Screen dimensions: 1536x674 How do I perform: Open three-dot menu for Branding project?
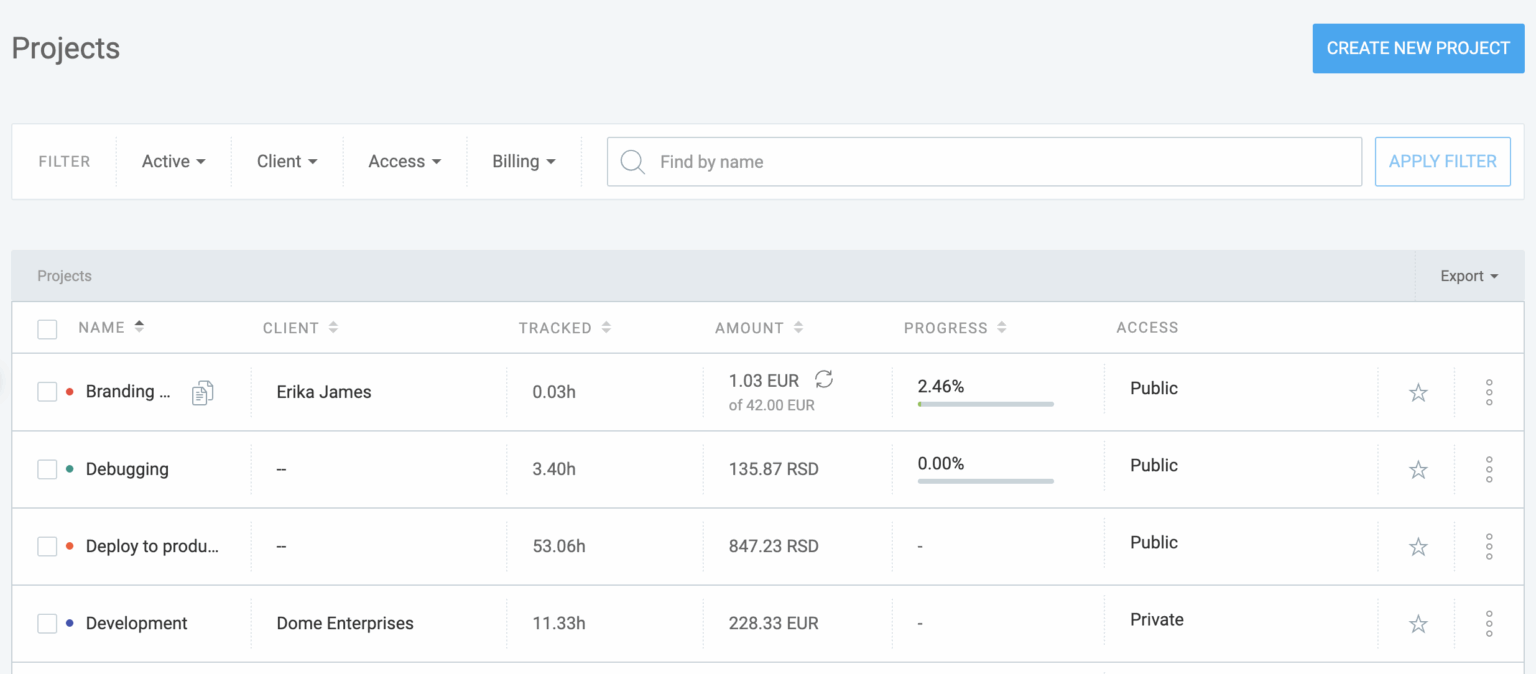pos(1488,392)
